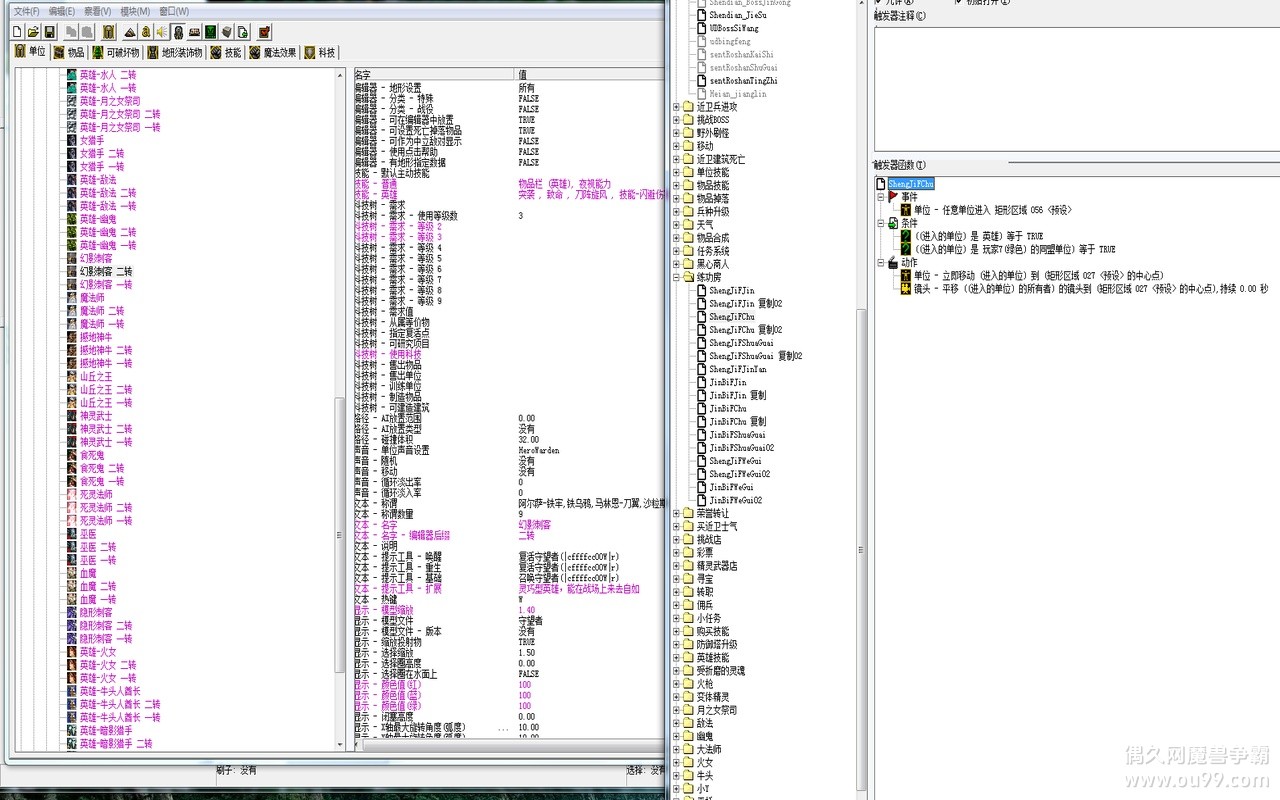Click the portrait icon beside 英雄-火女
The width and height of the screenshot is (1280, 800).
[x=72, y=651]
